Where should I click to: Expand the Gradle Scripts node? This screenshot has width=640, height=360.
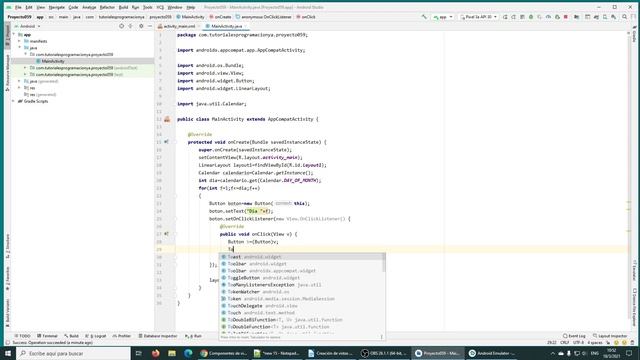(x=14, y=101)
